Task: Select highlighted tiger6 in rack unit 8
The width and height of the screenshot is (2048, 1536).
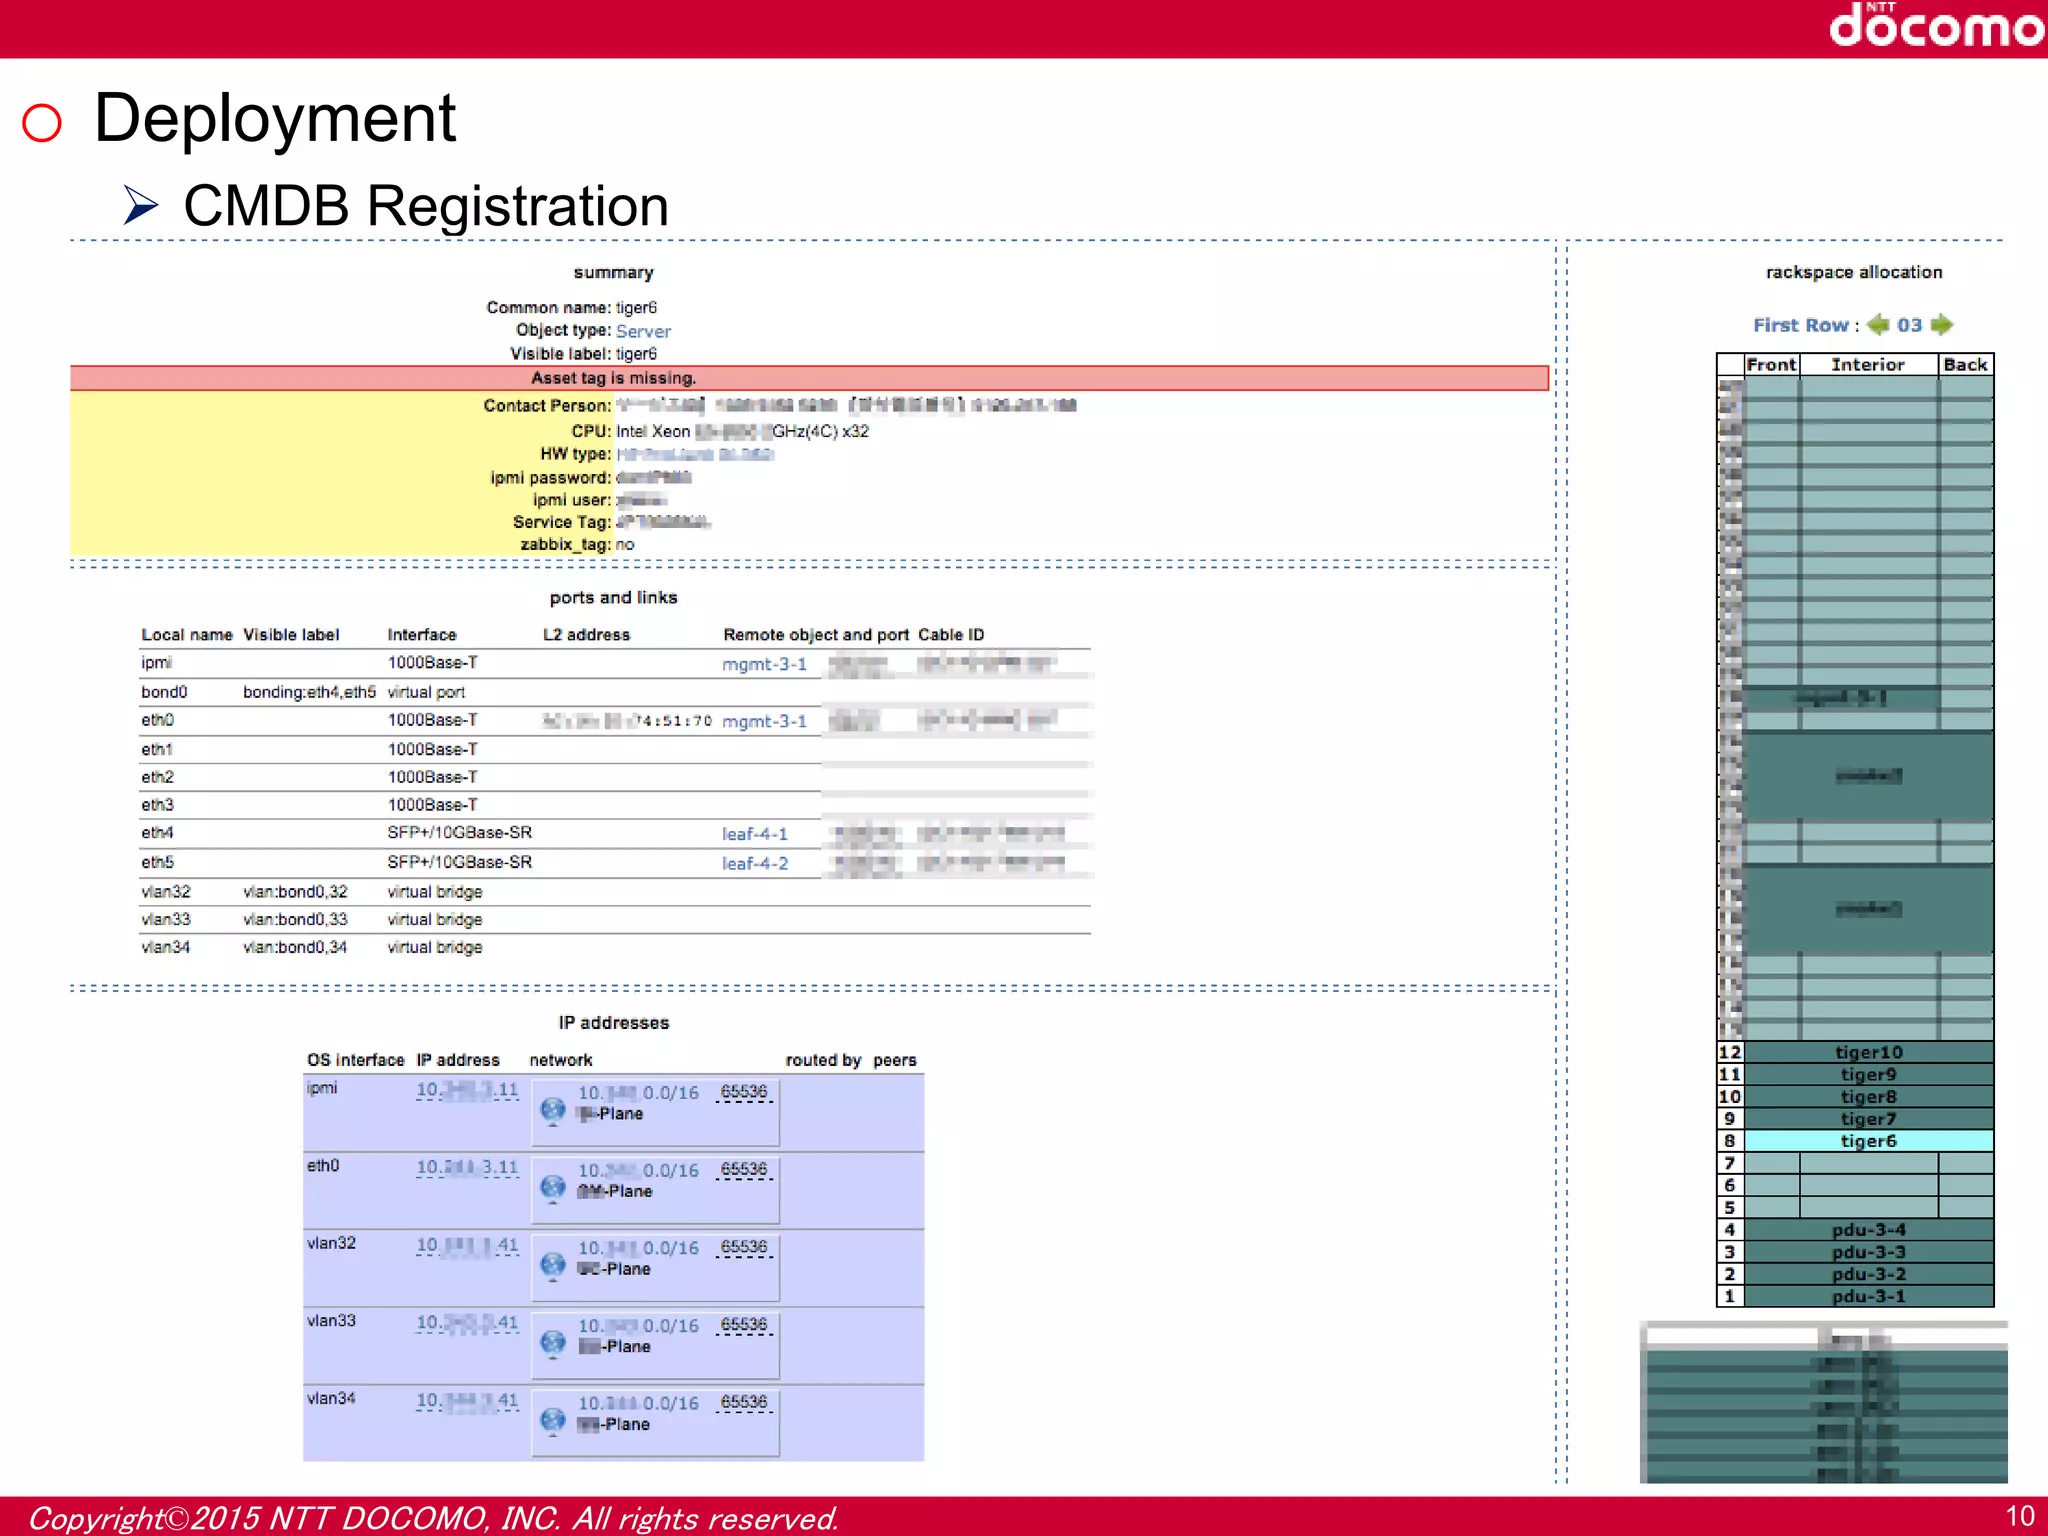Action: click(x=1868, y=1140)
